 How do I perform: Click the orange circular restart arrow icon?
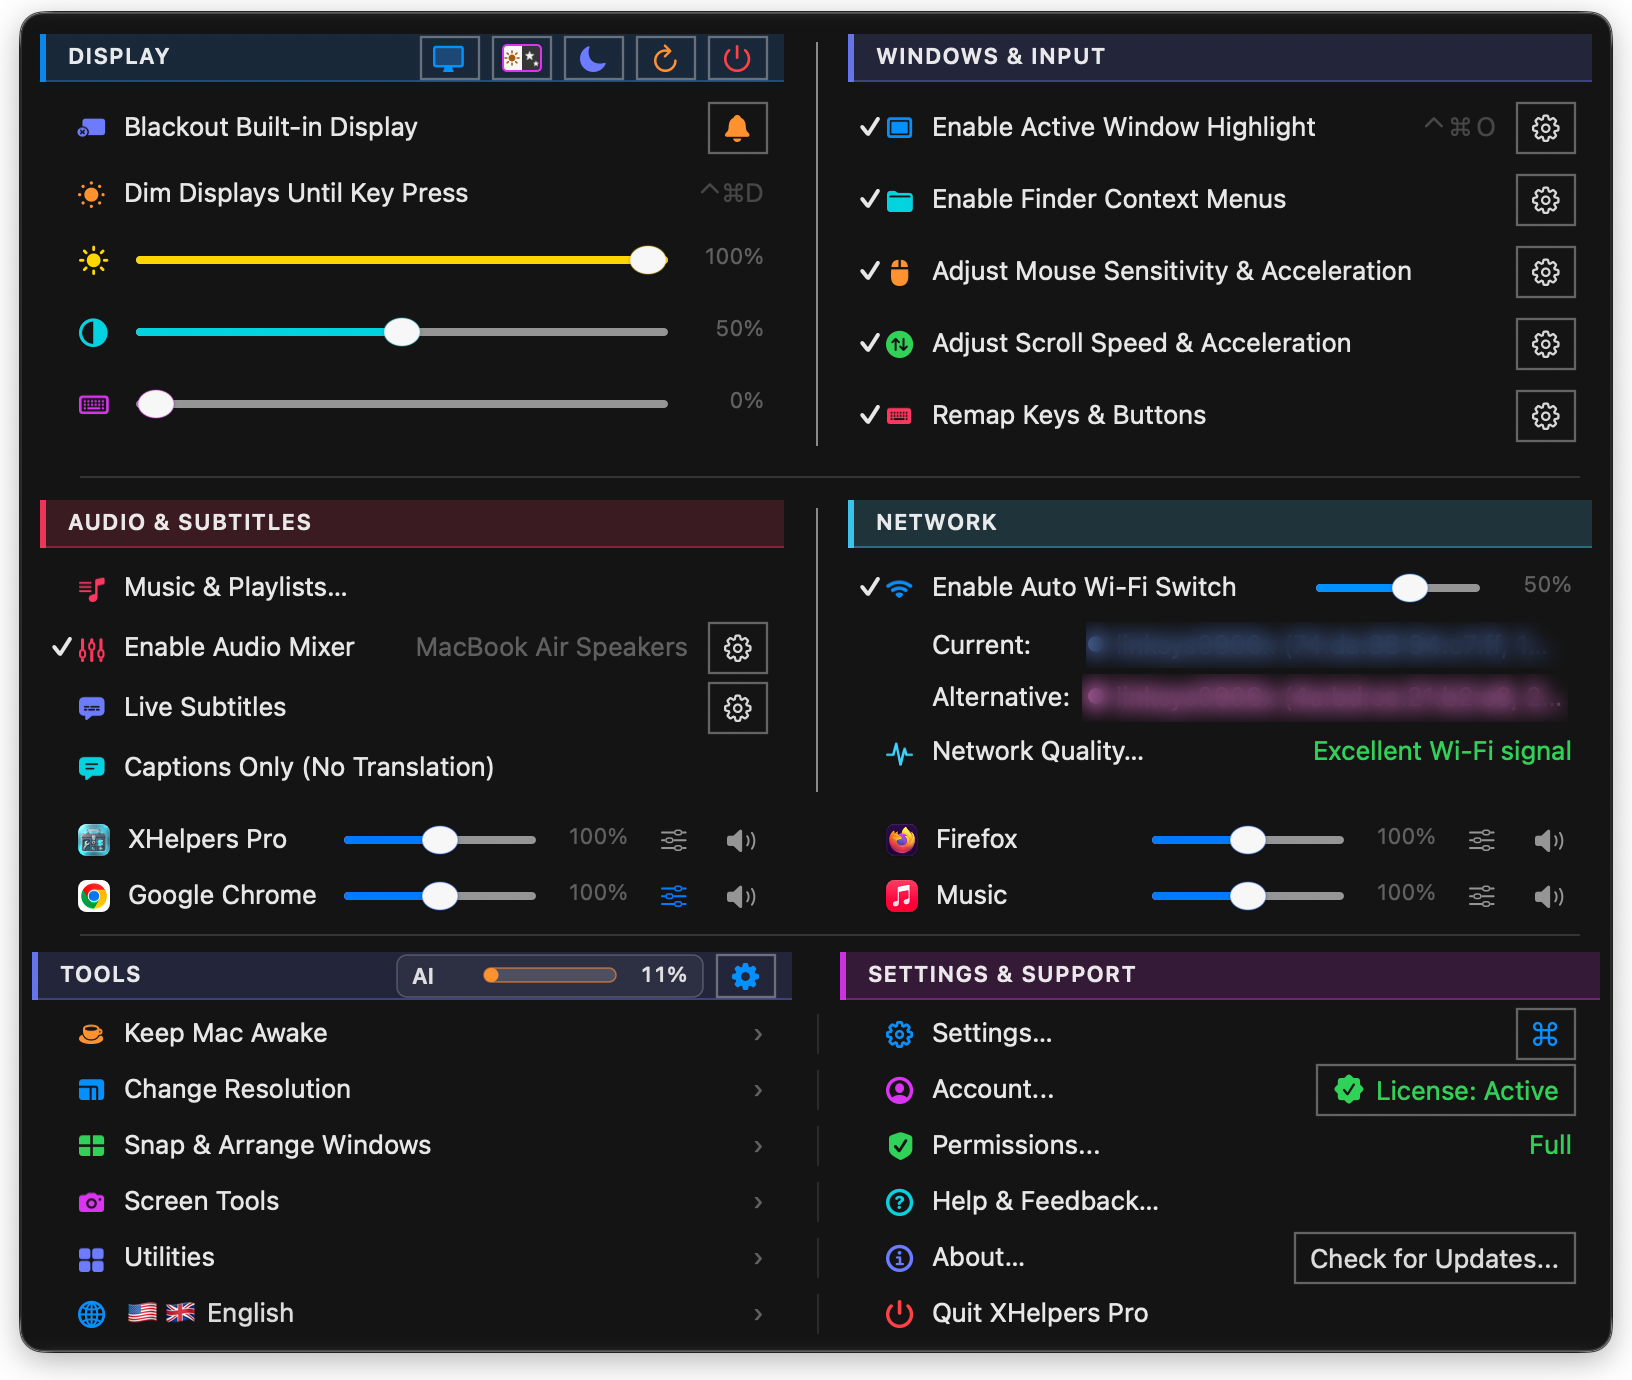click(x=665, y=58)
